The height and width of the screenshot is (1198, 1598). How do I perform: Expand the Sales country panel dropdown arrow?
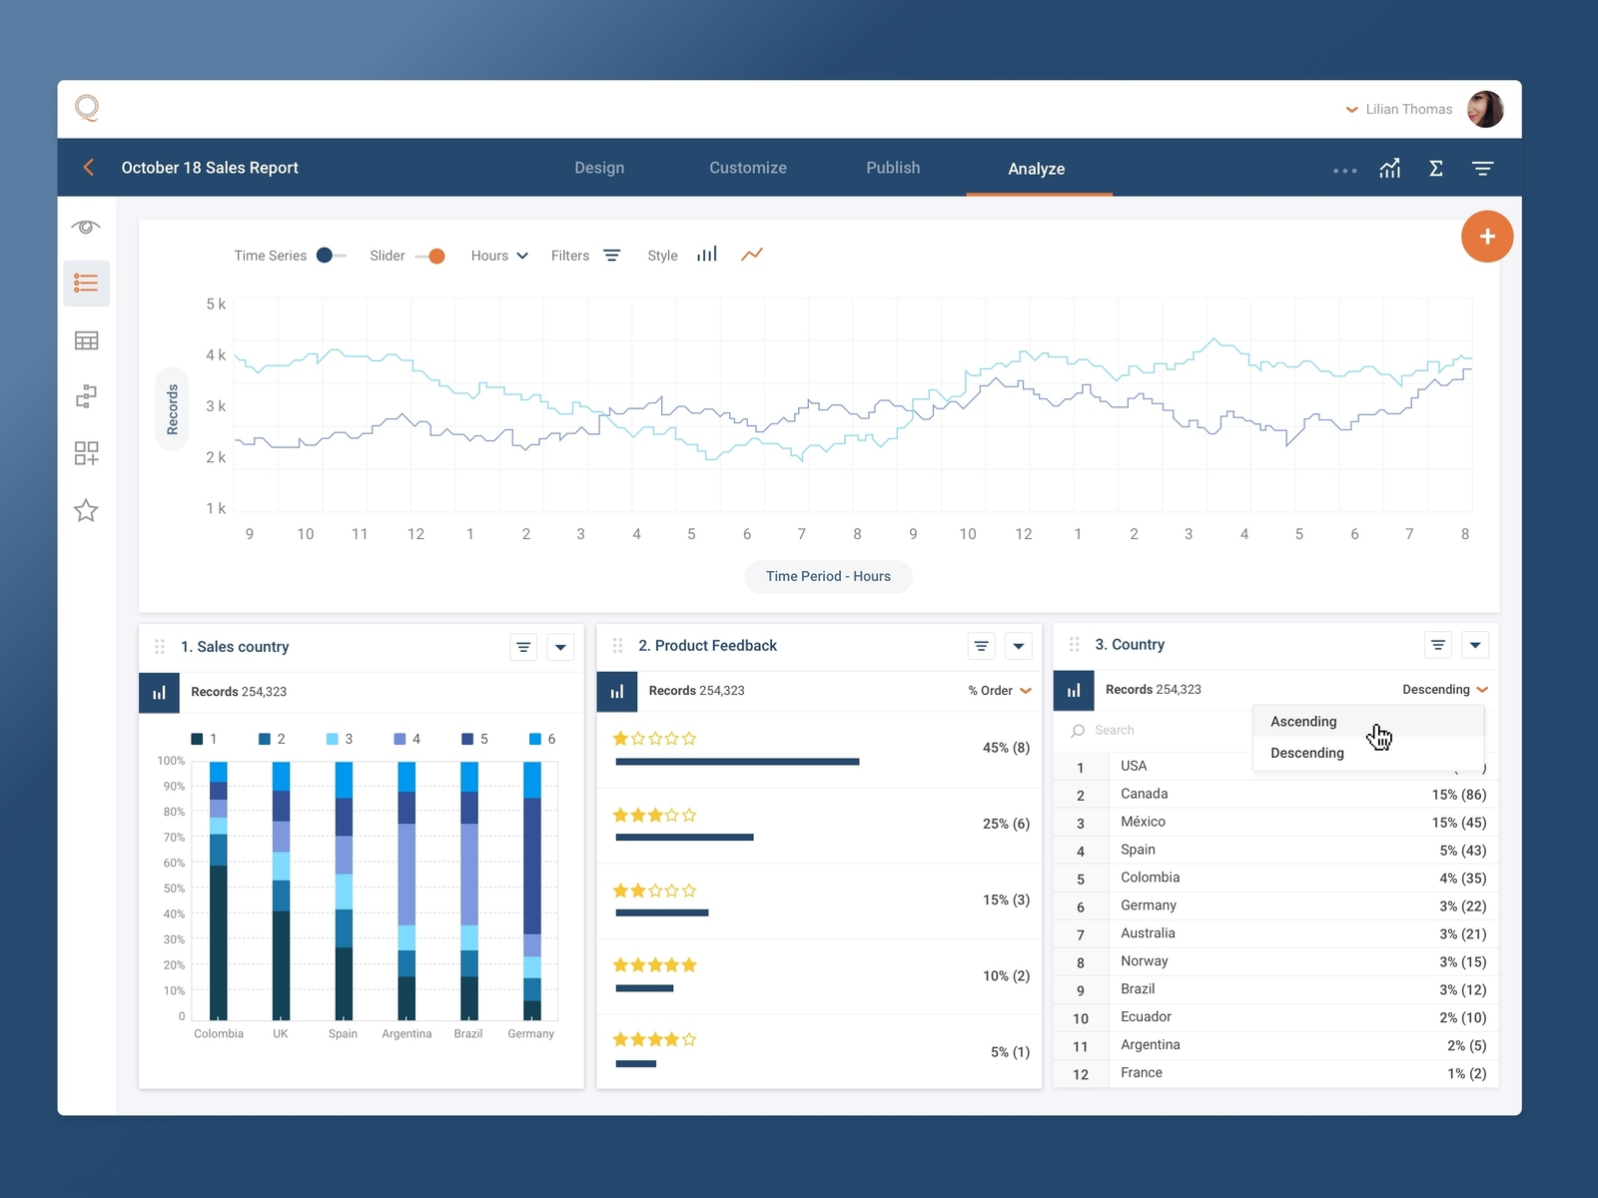(561, 647)
